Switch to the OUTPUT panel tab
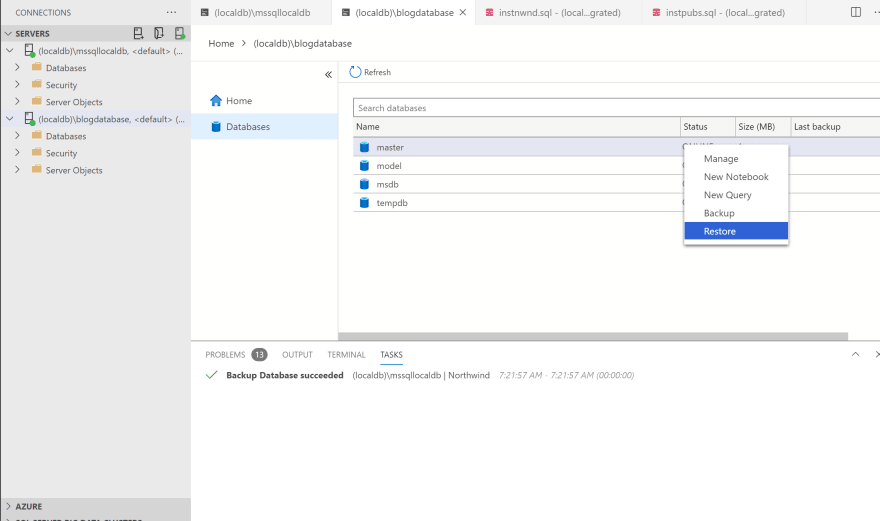Screen dimensions: 880x521 [x=297, y=355]
